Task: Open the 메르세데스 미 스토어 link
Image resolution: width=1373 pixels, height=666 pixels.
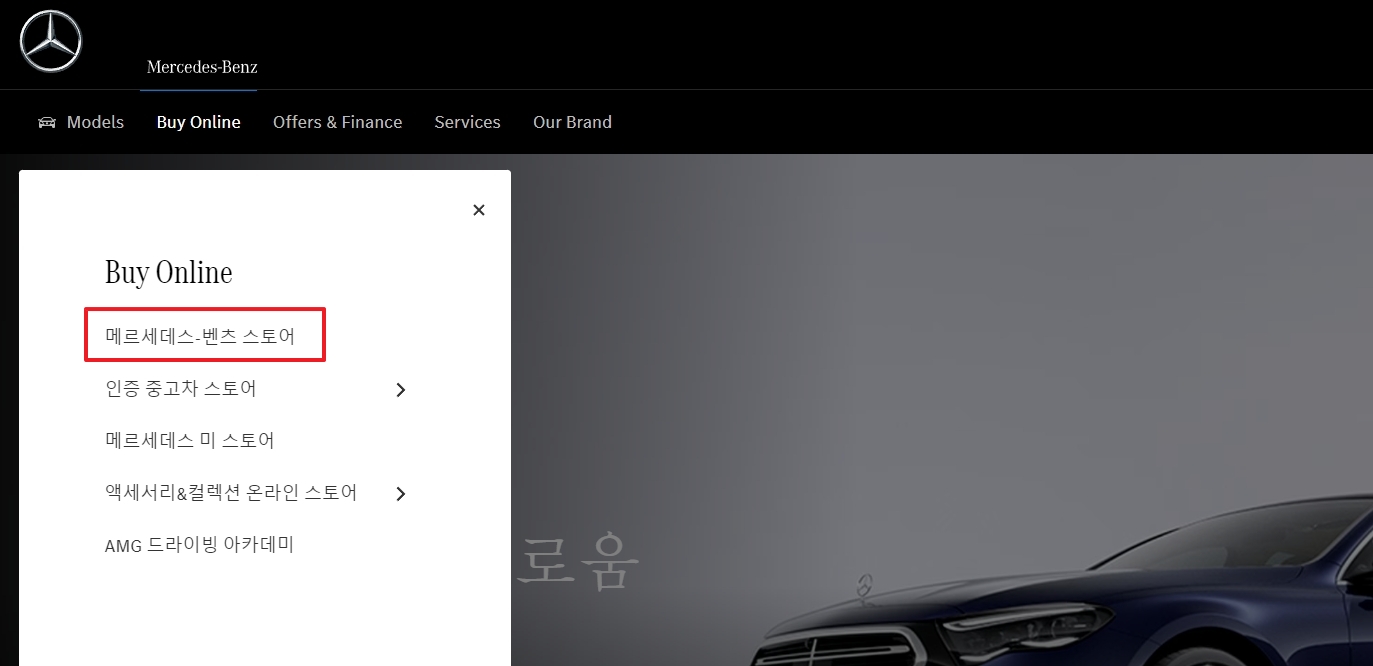Action: pos(190,441)
